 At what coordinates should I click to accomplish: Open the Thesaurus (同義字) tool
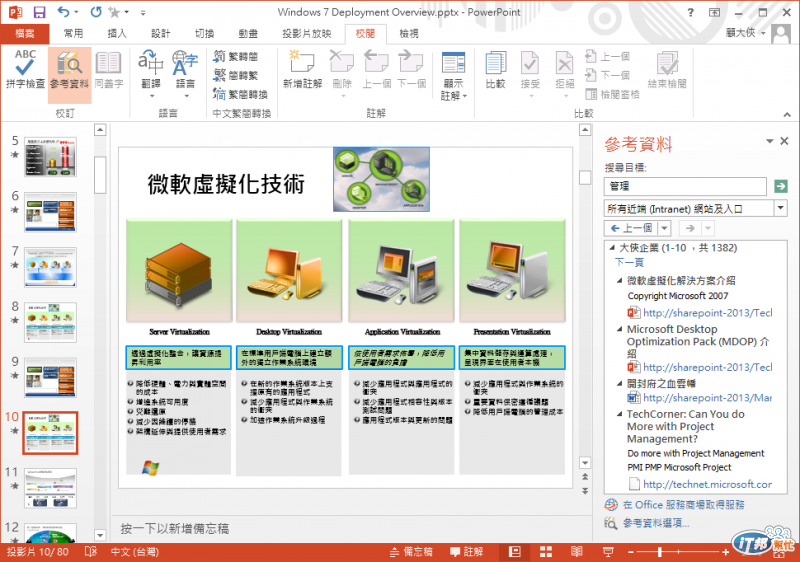point(109,69)
